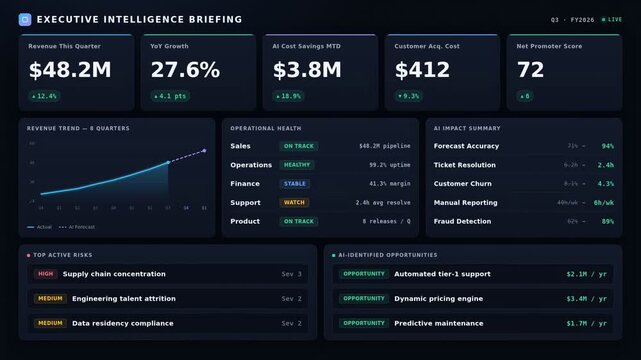This screenshot has width=641, height=360.
Task: Click the Top Active Risks heading
Action: (63, 255)
